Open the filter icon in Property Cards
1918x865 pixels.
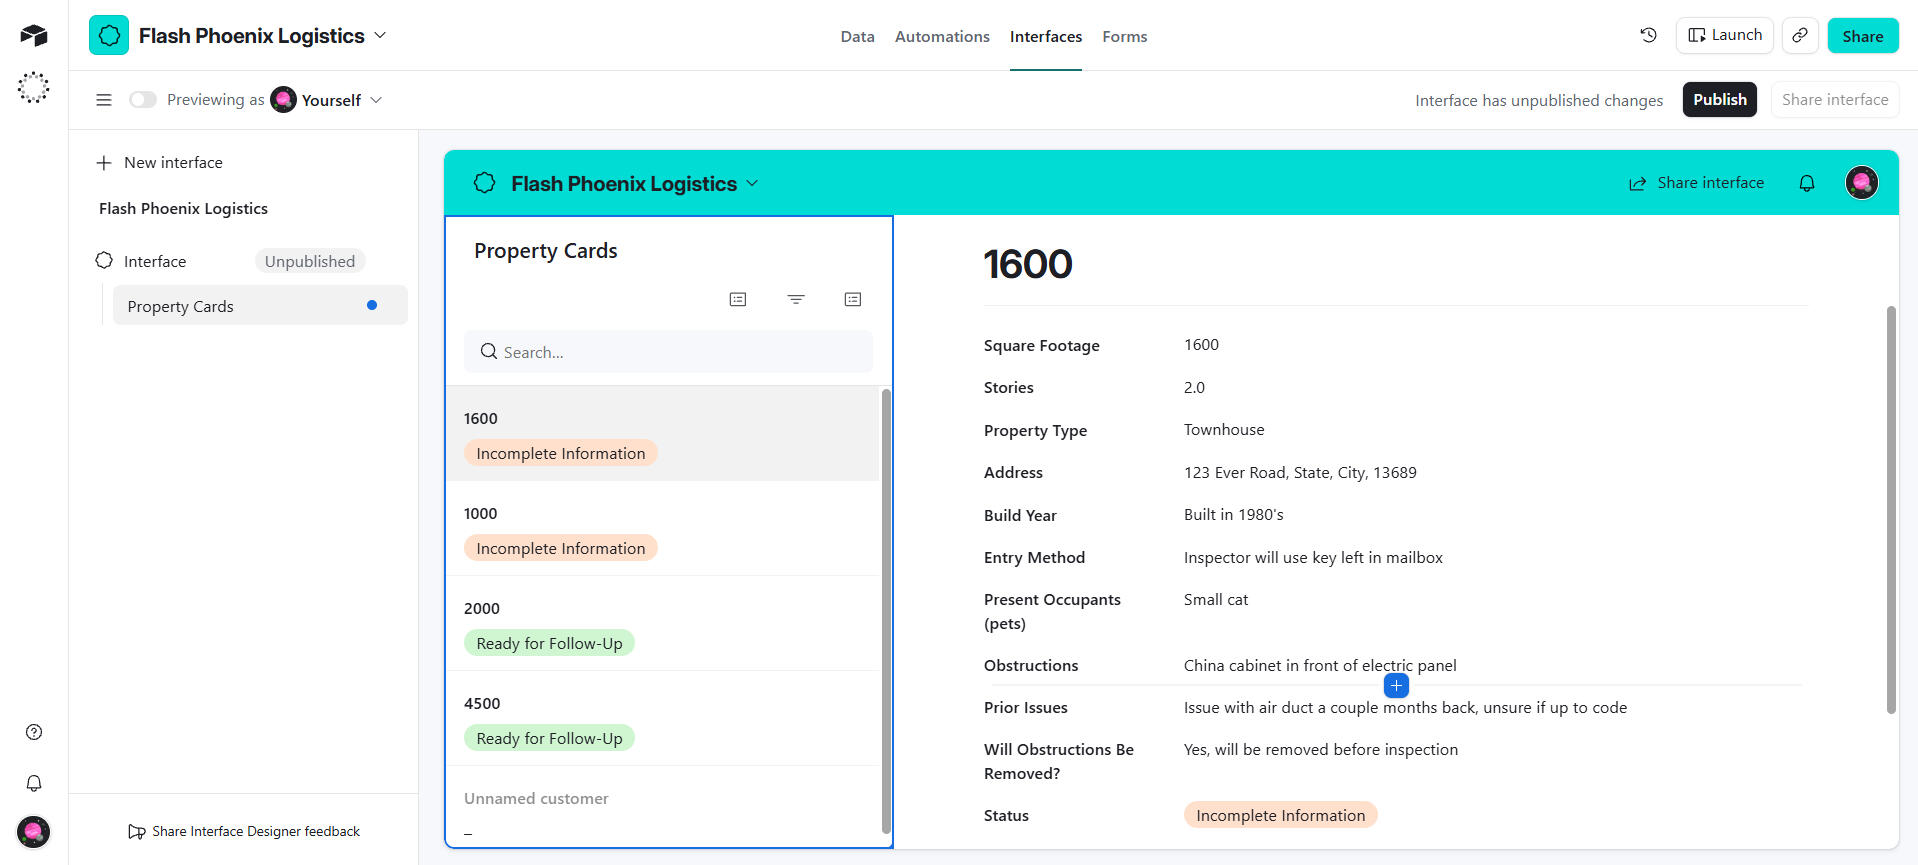click(x=796, y=299)
